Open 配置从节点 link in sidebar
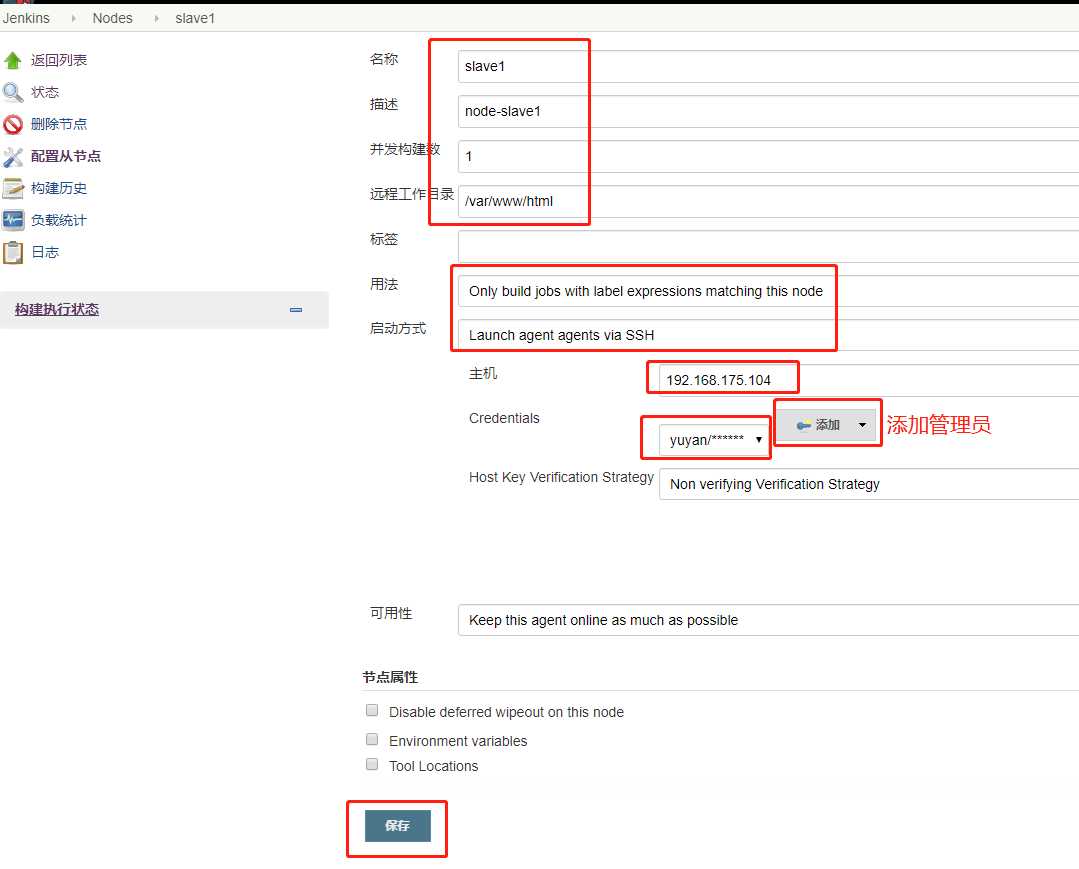Image resolution: width=1079 pixels, height=869 pixels. (66, 156)
